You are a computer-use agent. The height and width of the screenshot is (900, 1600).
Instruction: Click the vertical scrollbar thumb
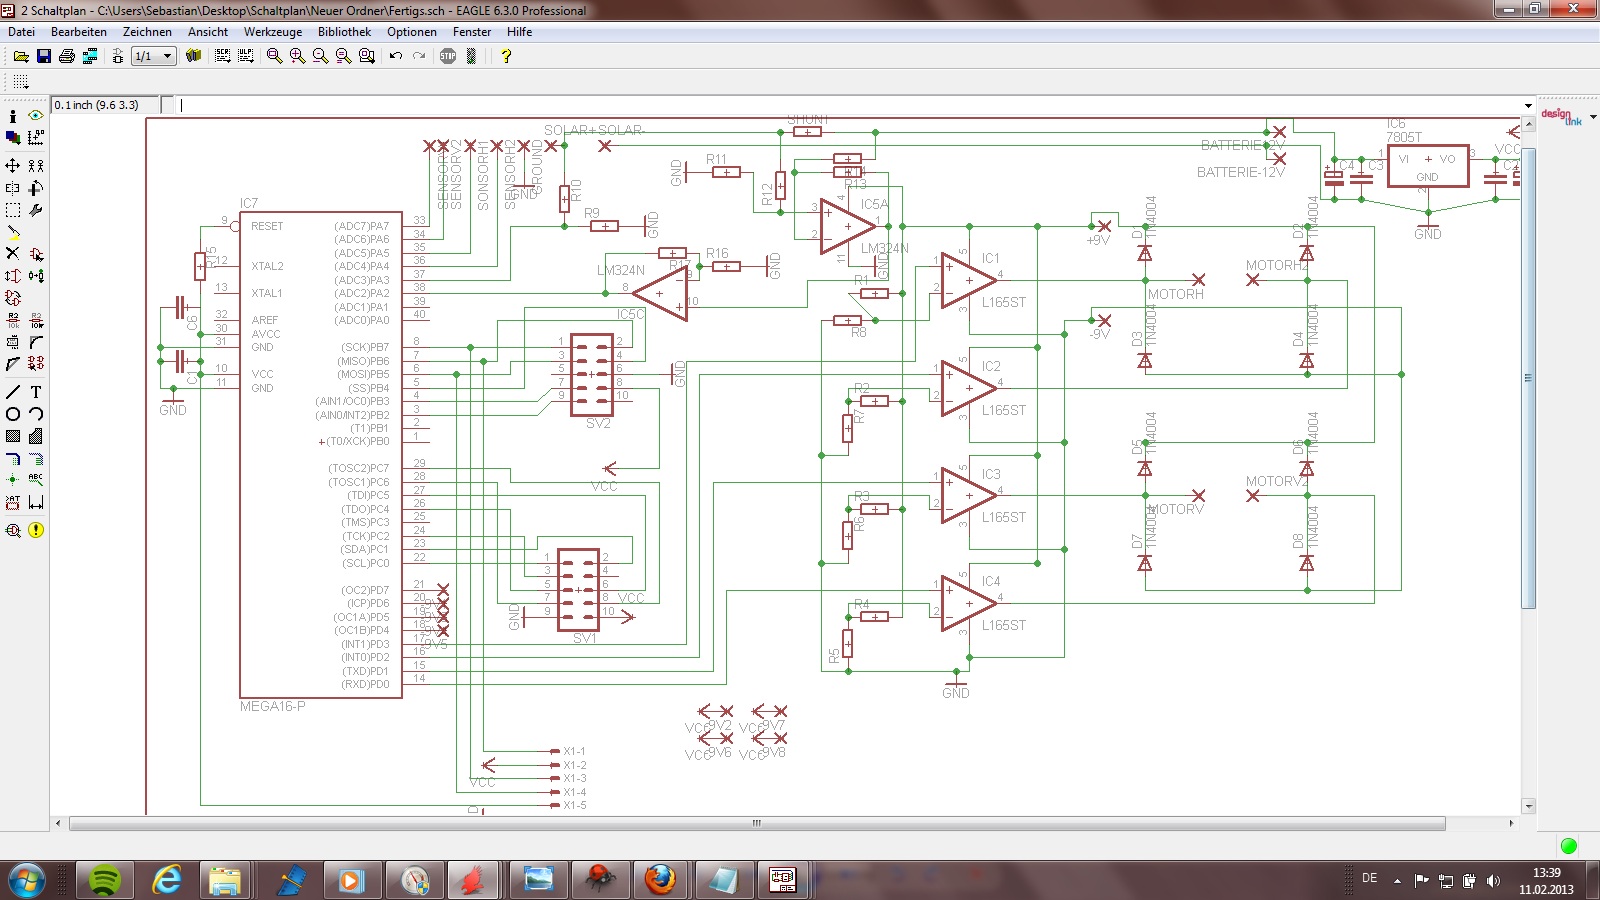click(x=1528, y=378)
